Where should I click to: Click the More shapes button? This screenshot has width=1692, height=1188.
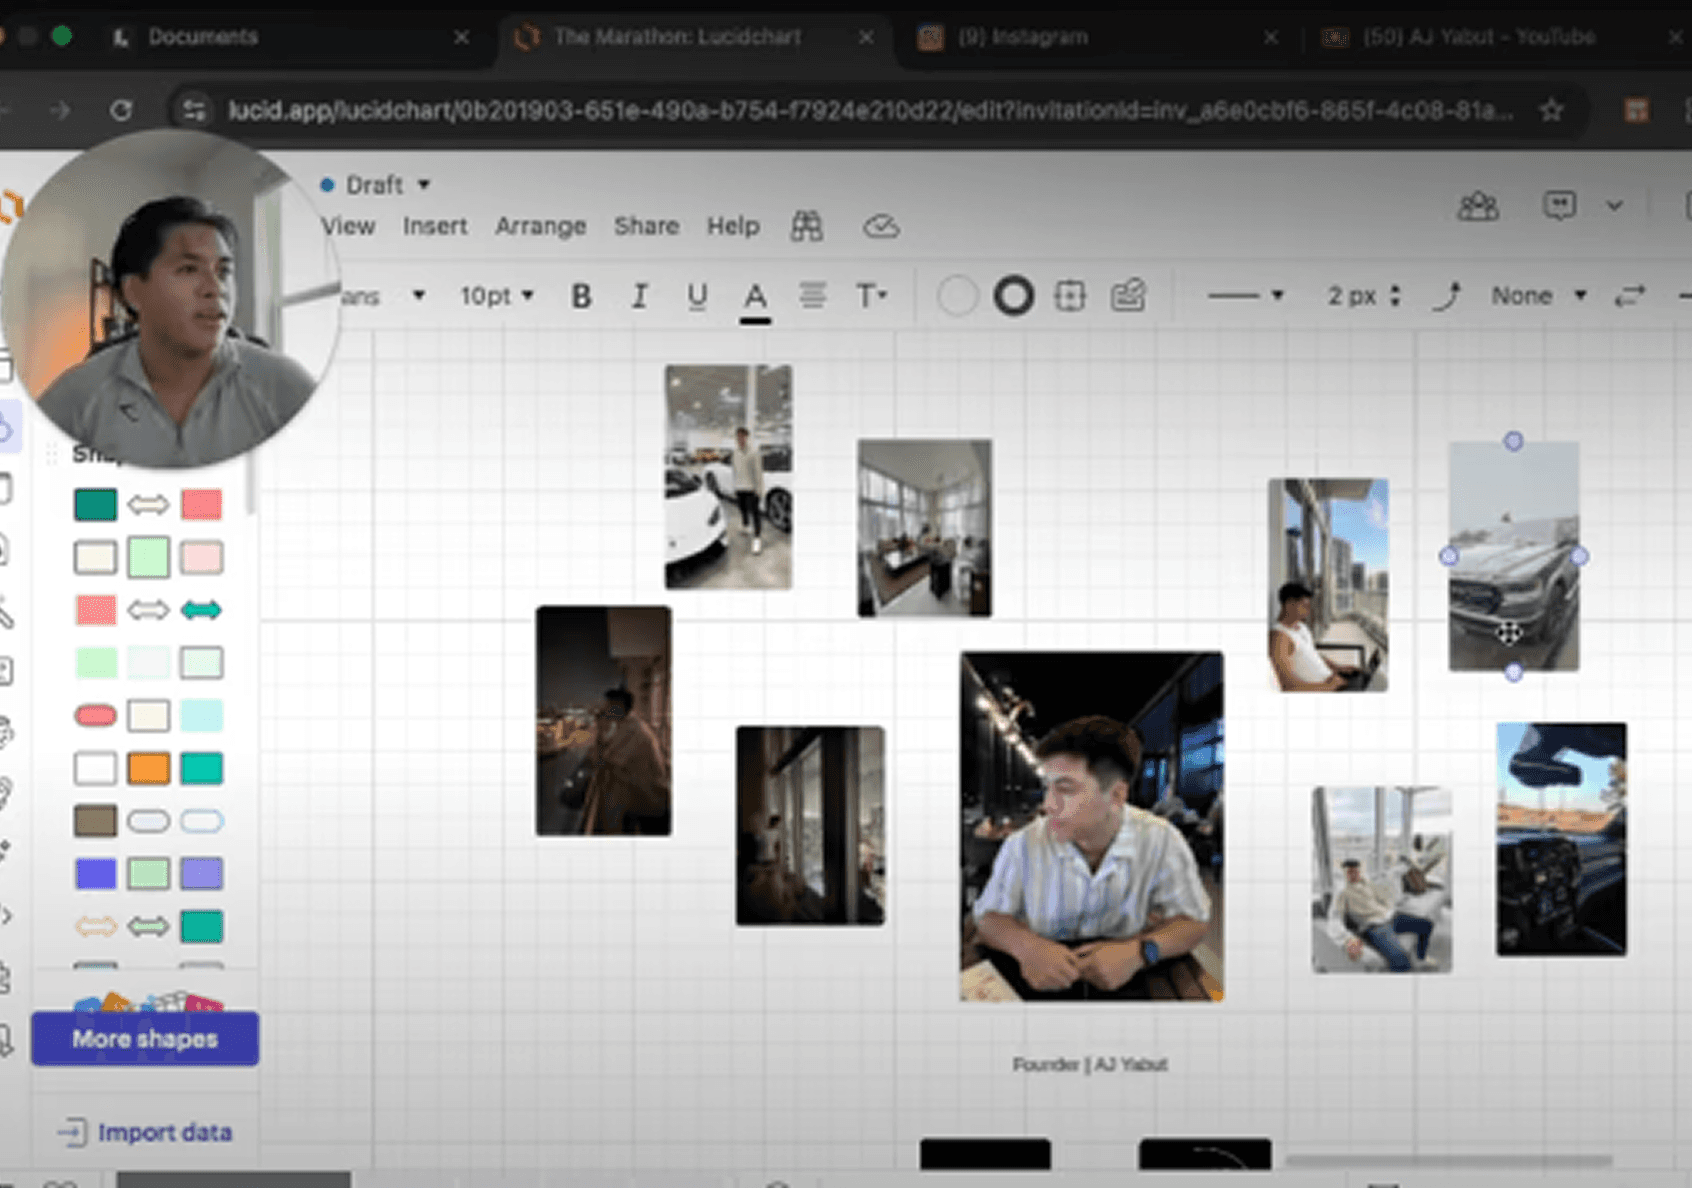[145, 1039]
